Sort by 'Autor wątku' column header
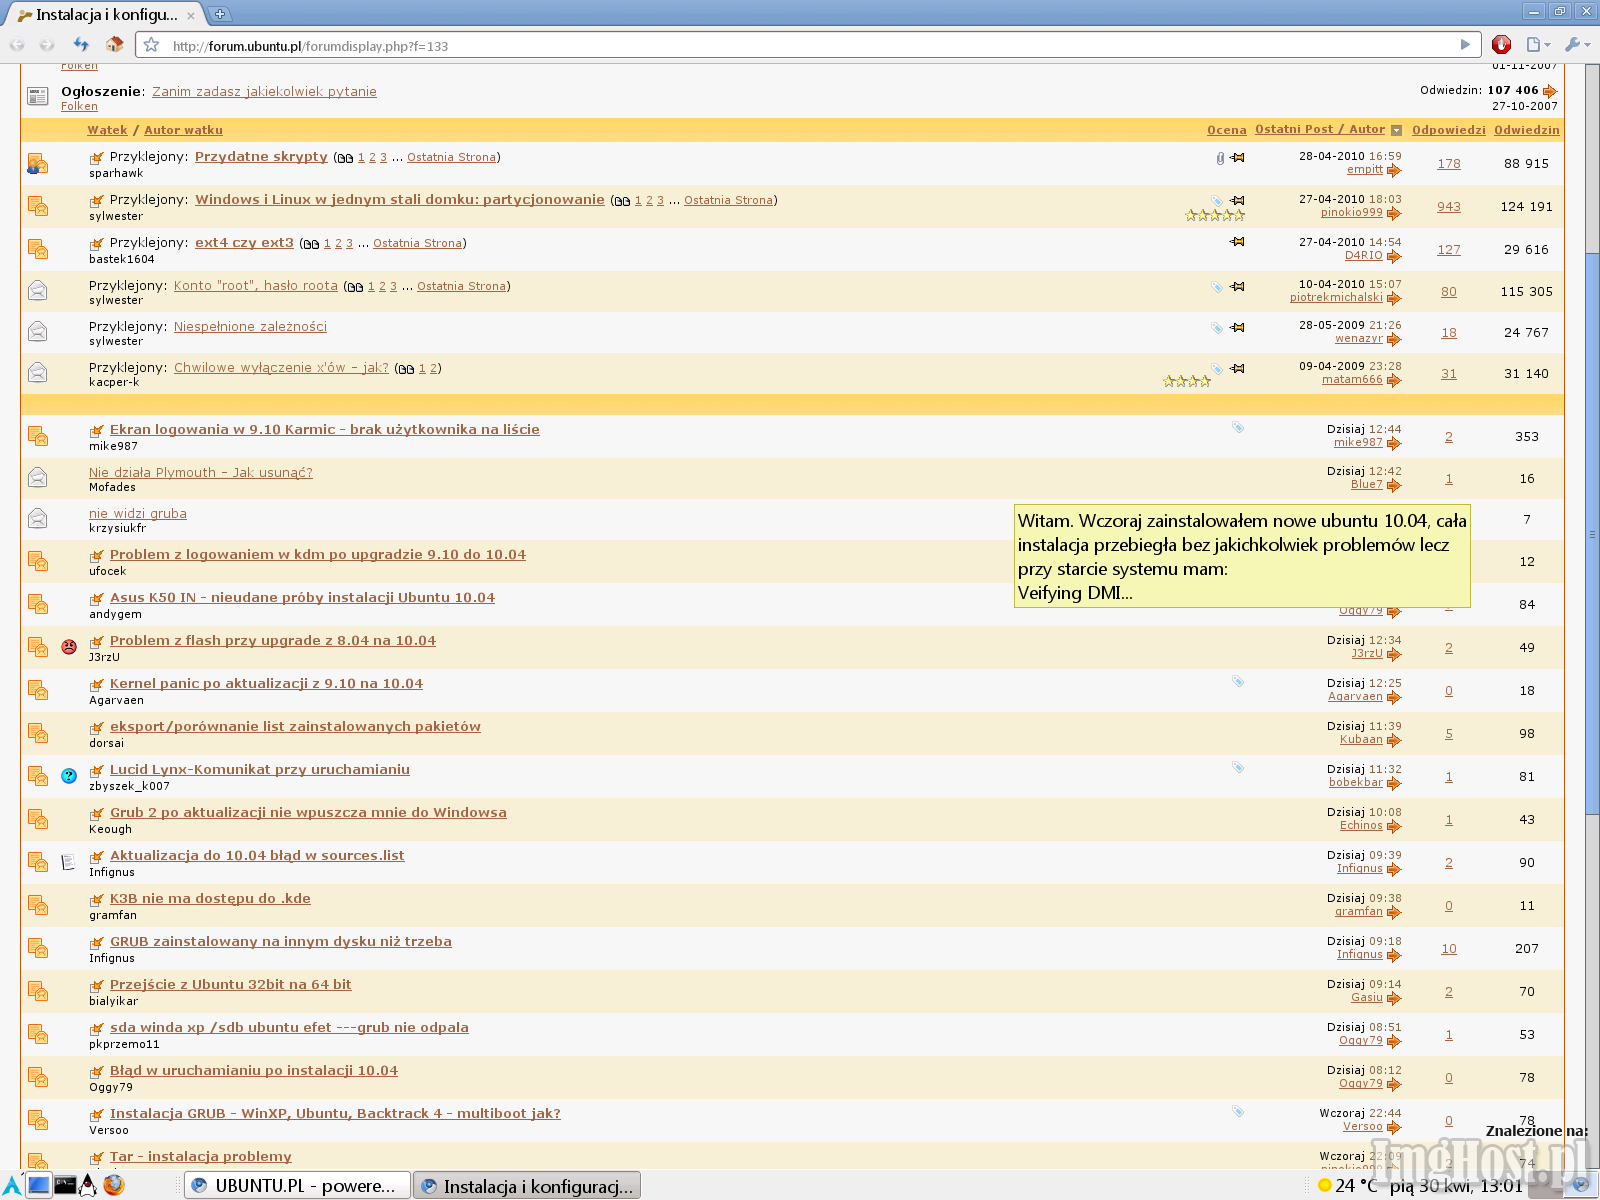Screen dimensions: 1600x1200 coord(183,130)
